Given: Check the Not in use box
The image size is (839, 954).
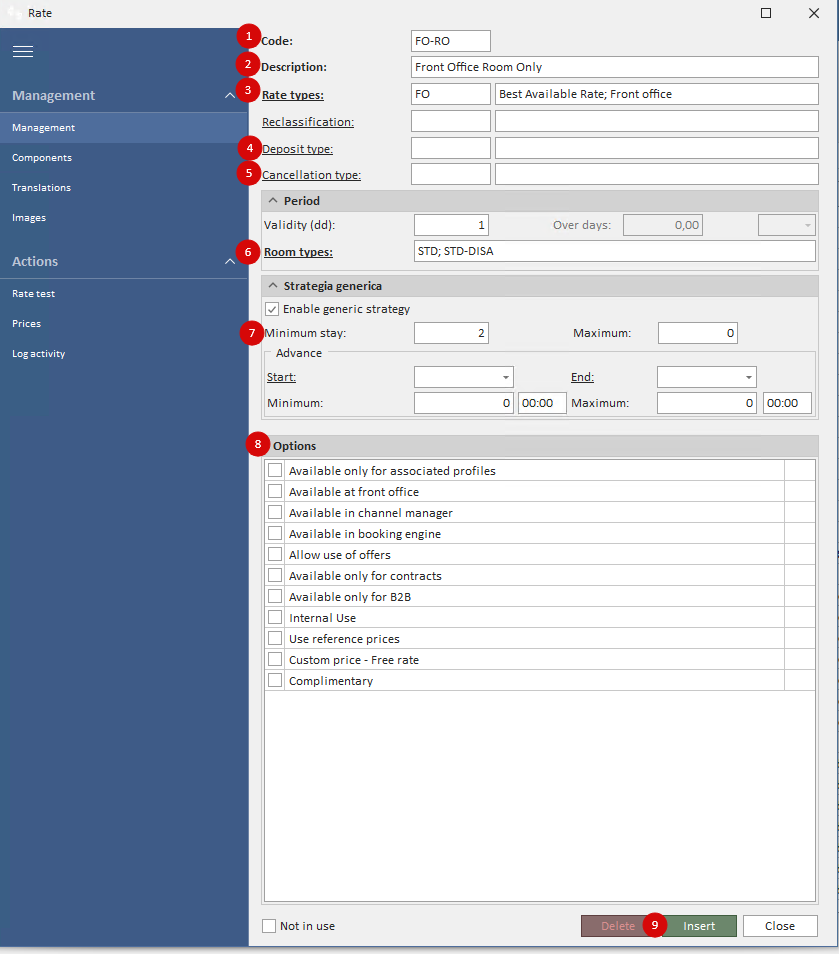Looking at the screenshot, I should 269,926.
